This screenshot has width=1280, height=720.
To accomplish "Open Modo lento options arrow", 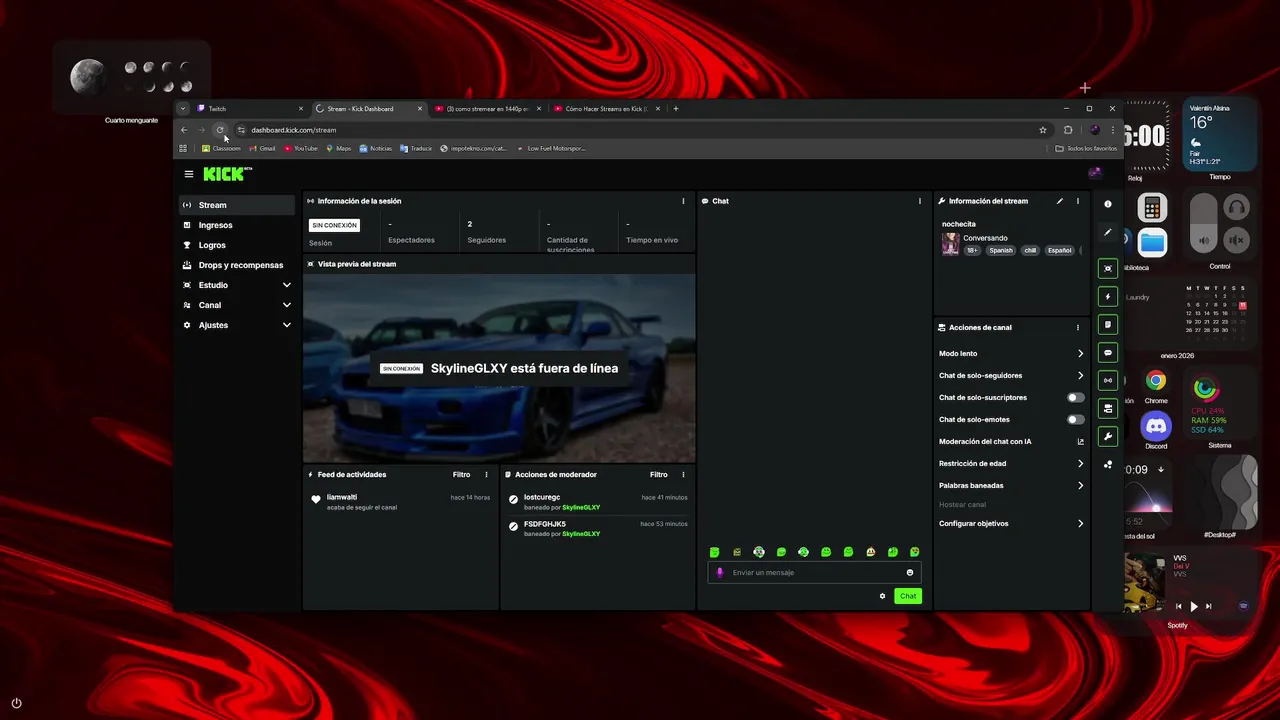I will [1080, 353].
